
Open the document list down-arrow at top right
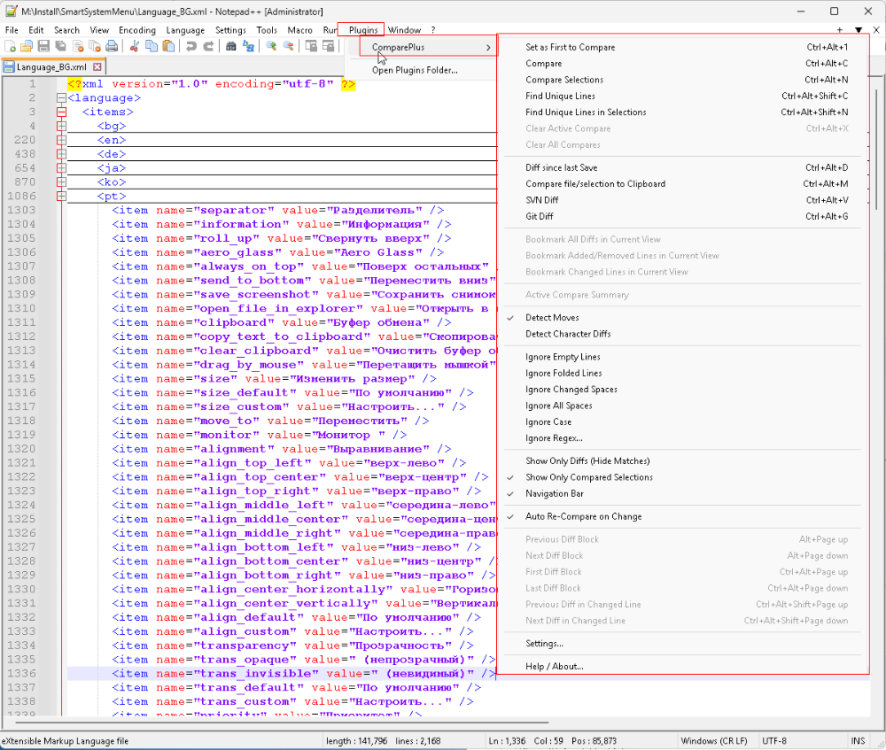[858, 30]
